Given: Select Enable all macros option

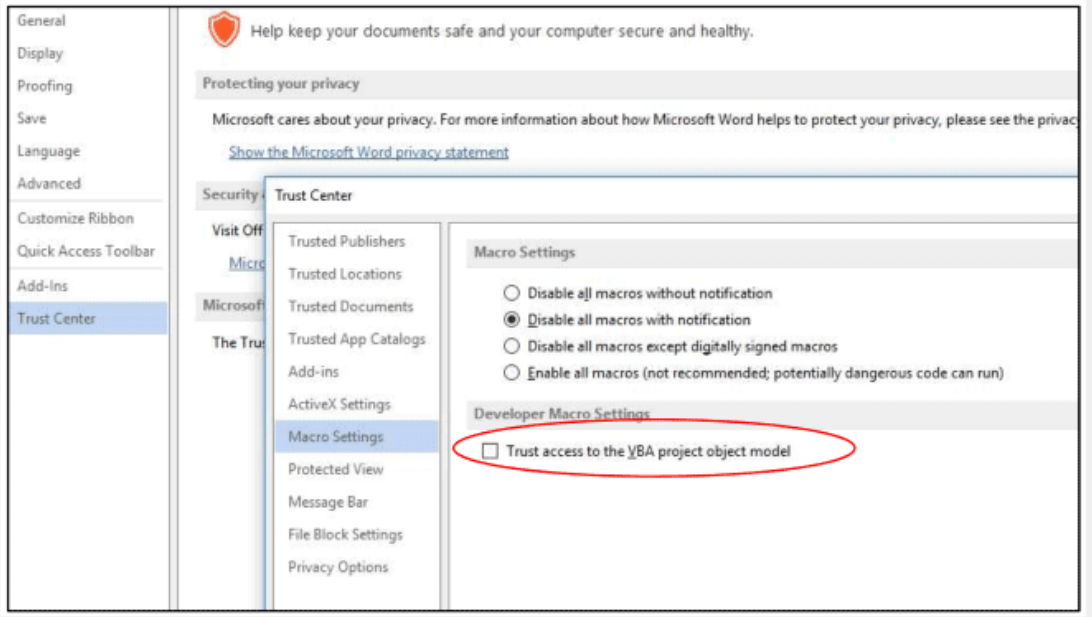Looking at the screenshot, I should coord(512,373).
